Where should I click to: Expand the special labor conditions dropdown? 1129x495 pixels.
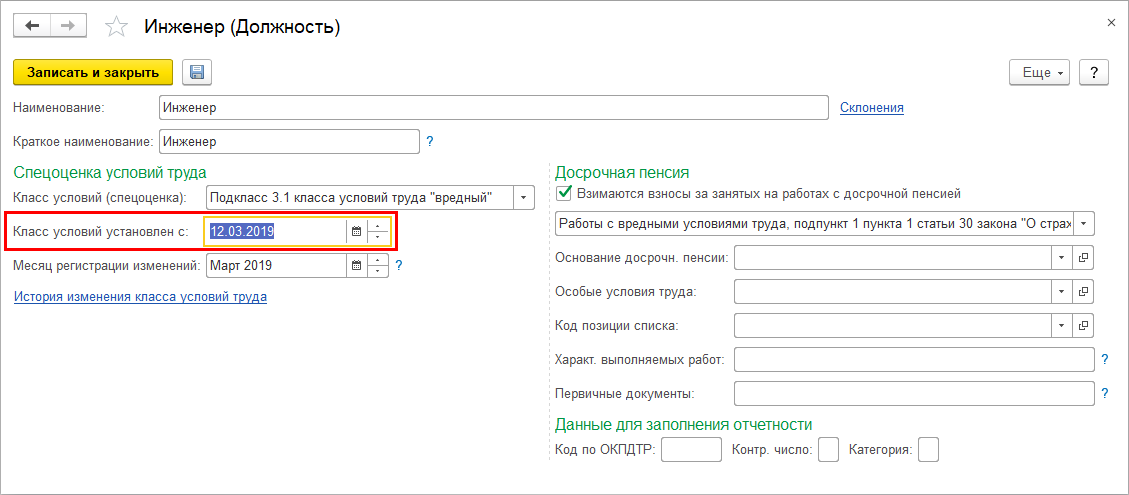coord(1060,292)
